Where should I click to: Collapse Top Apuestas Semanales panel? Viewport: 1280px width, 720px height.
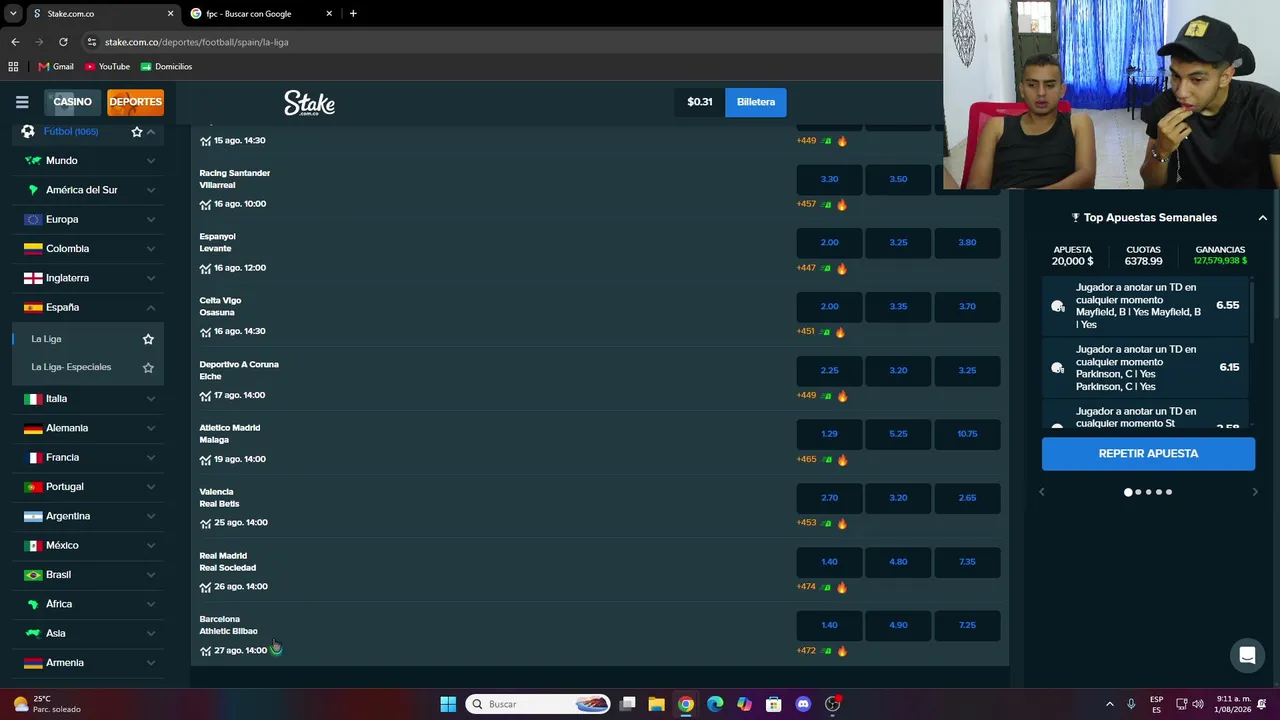coord(1263,218)
